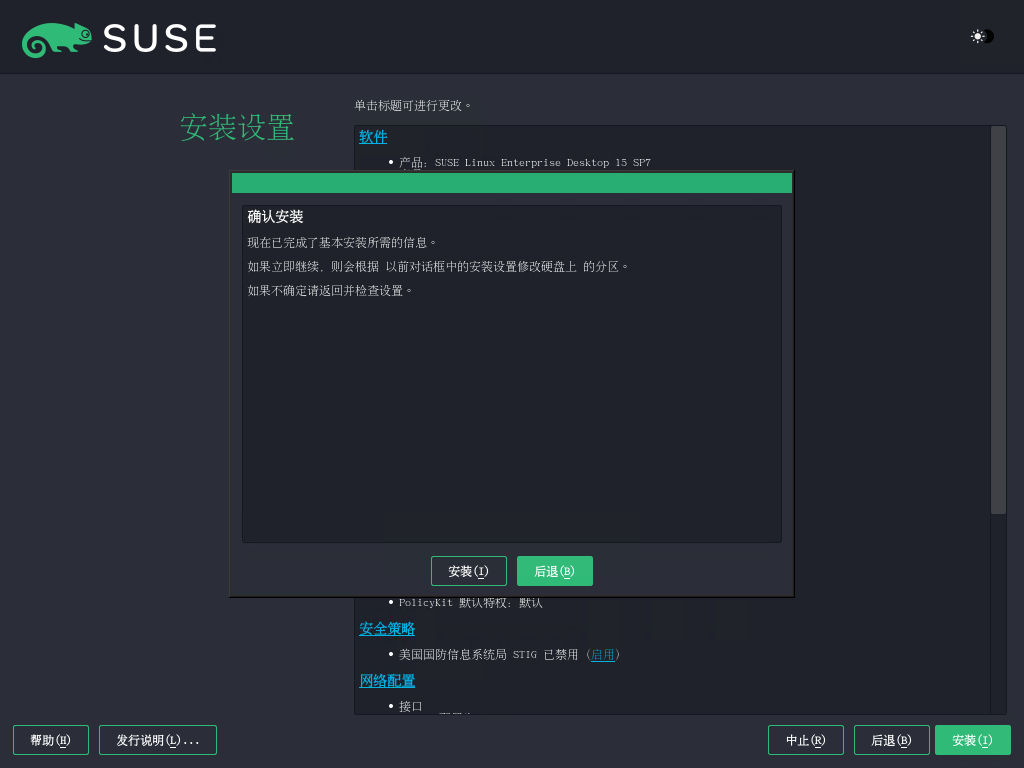Screen dimensions: 1024x768
Task: Click the PolicyKit 默认特权 line
Action: (x=470, y=603)
